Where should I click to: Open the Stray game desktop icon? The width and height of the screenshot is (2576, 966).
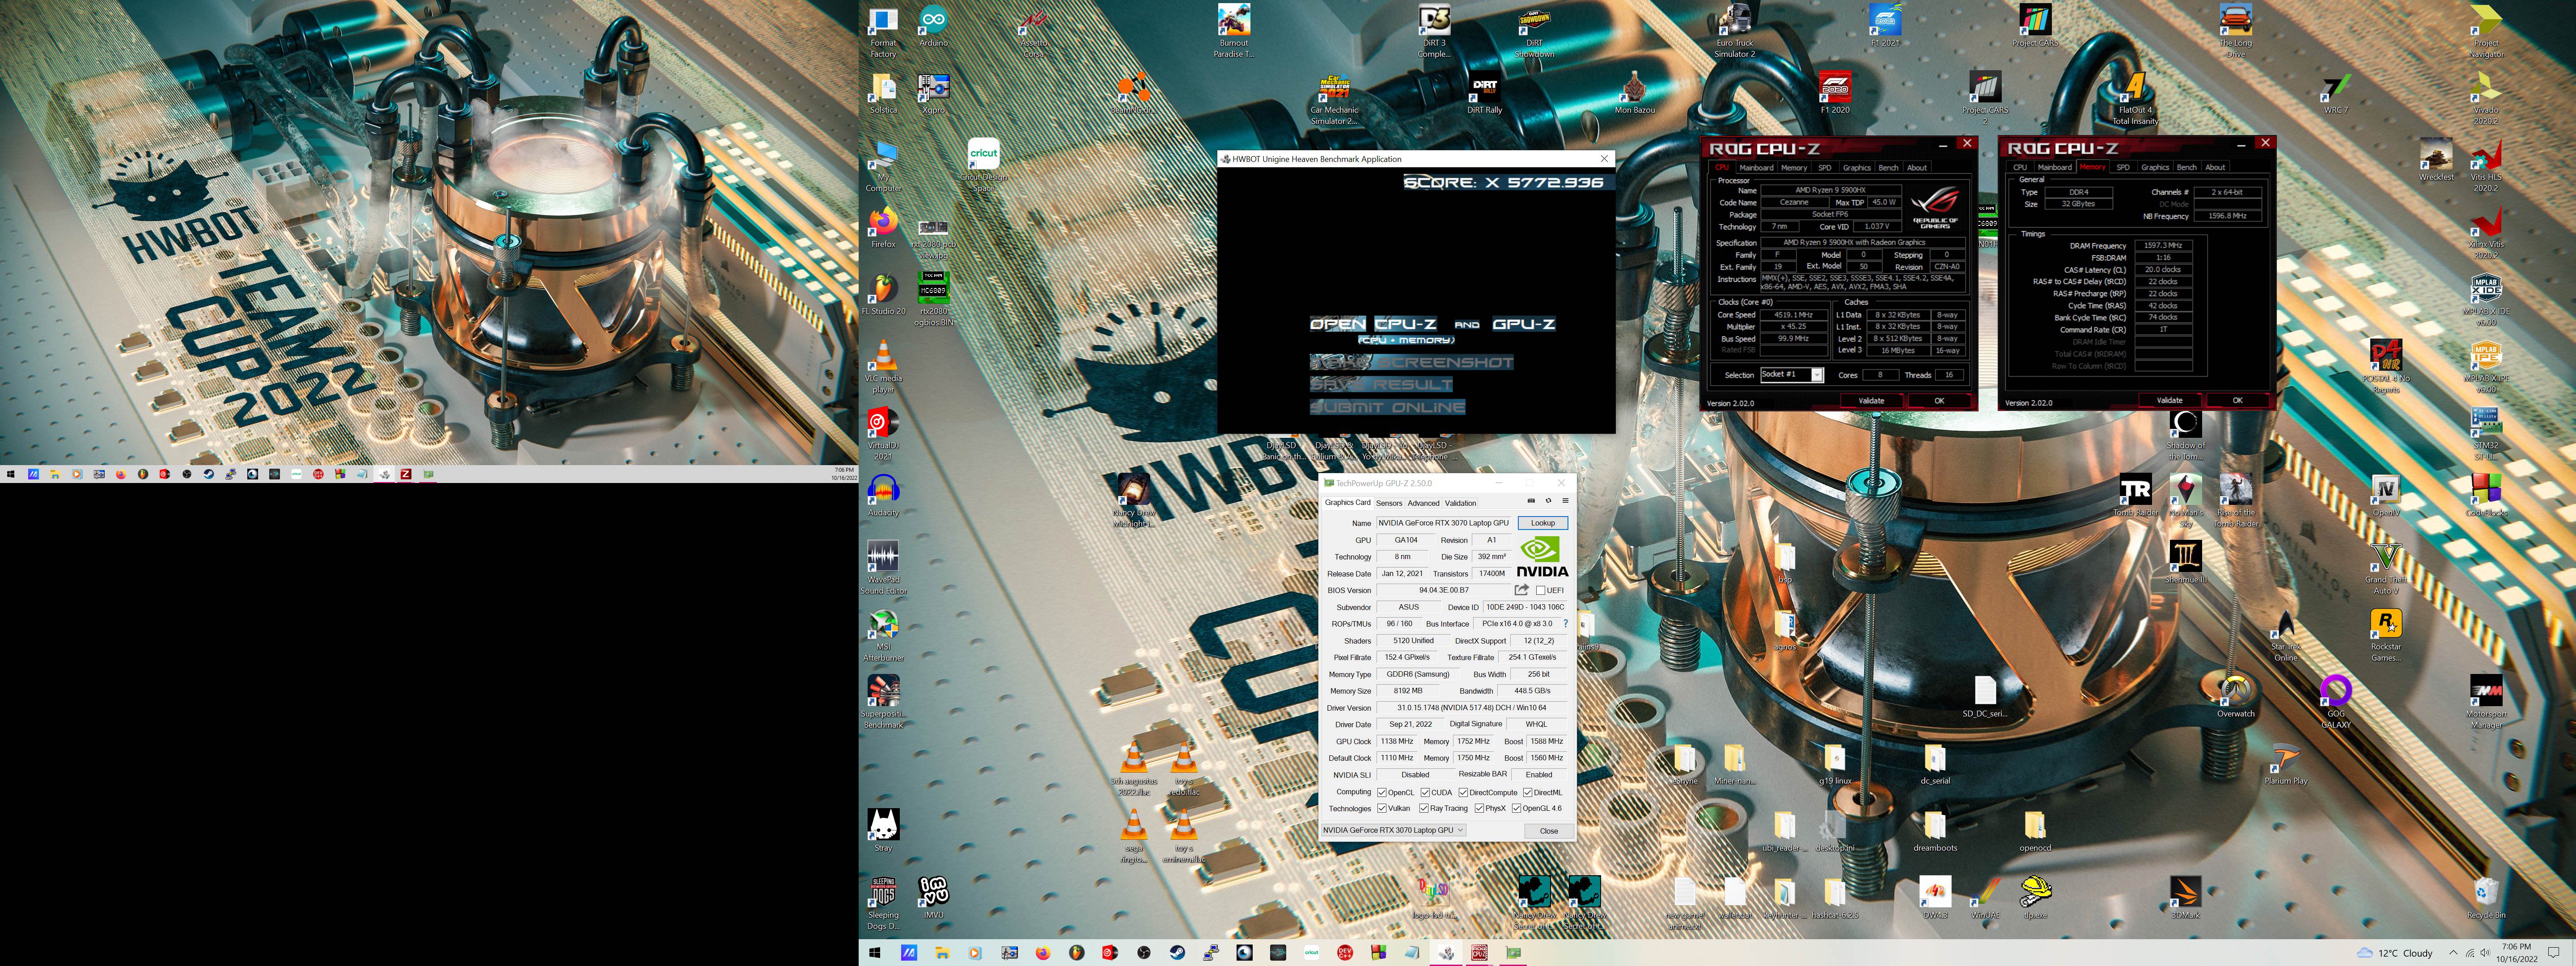[883, 831]
